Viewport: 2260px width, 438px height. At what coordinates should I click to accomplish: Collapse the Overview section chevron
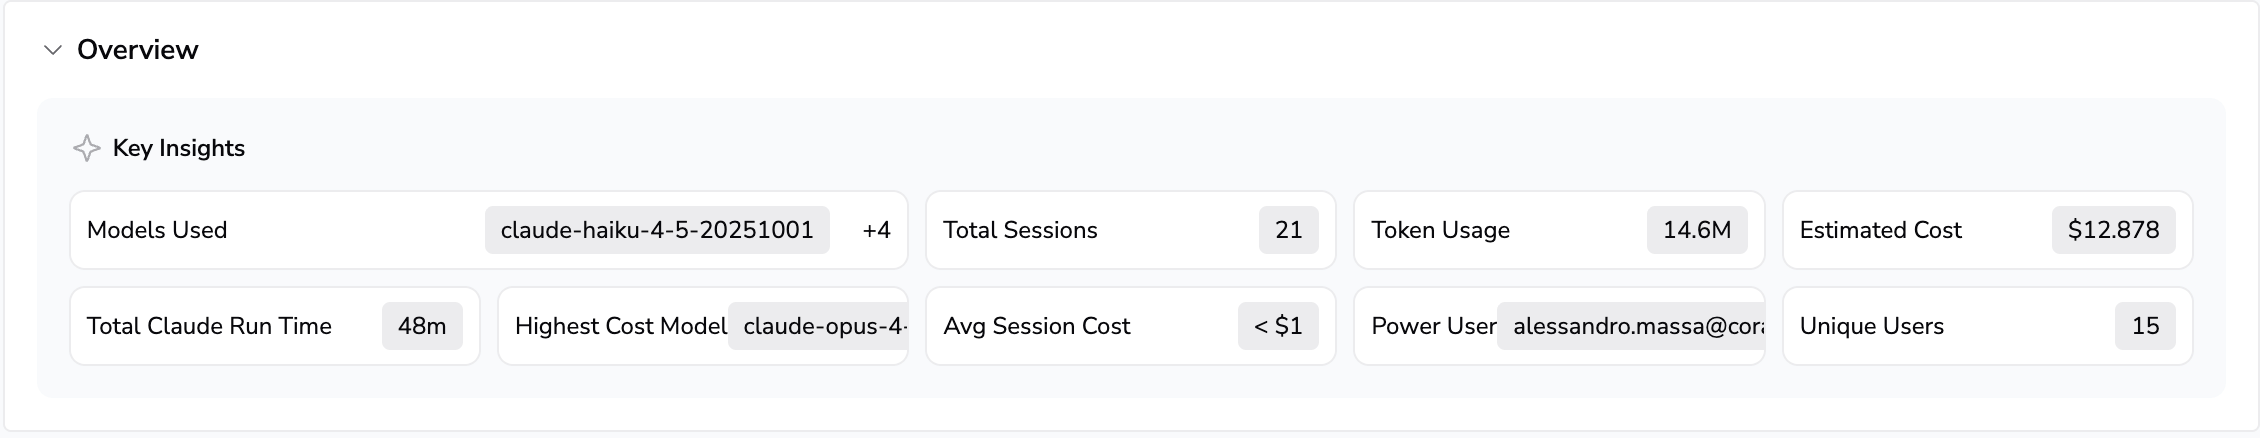pyautogui.click(x=53, y=50)
